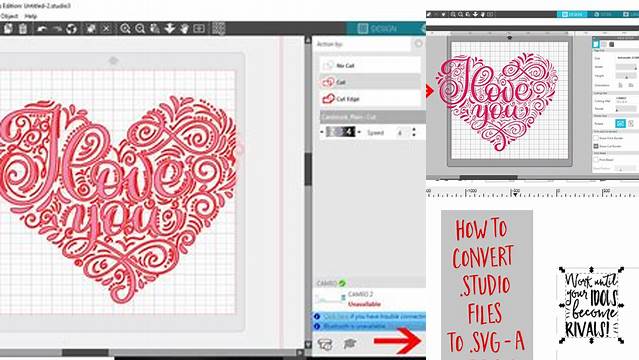Switch to the DESIGN tab
This screenshot has height=360, width=639.
coord(377,29)
